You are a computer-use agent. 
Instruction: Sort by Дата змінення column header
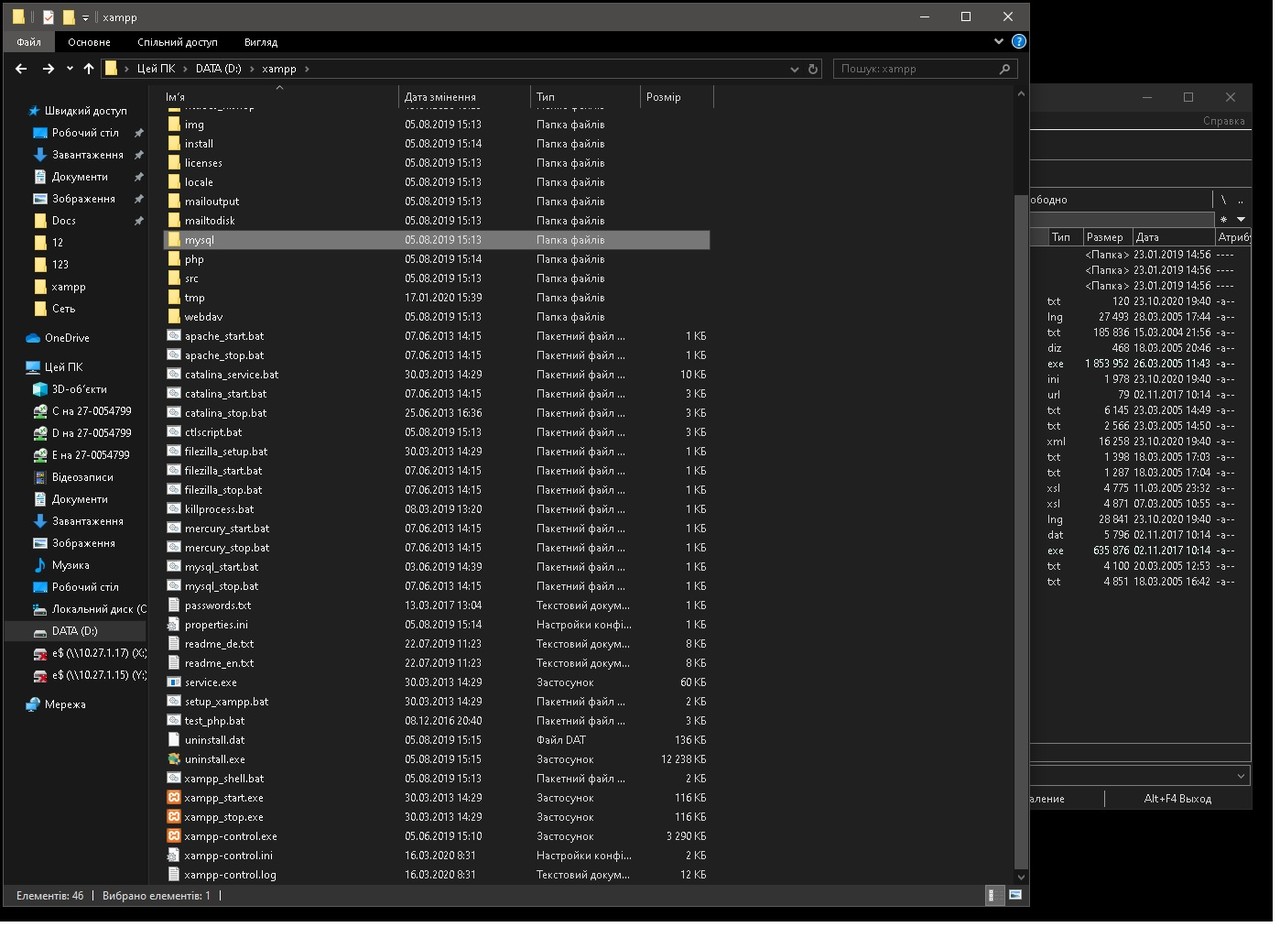point(440,97)
